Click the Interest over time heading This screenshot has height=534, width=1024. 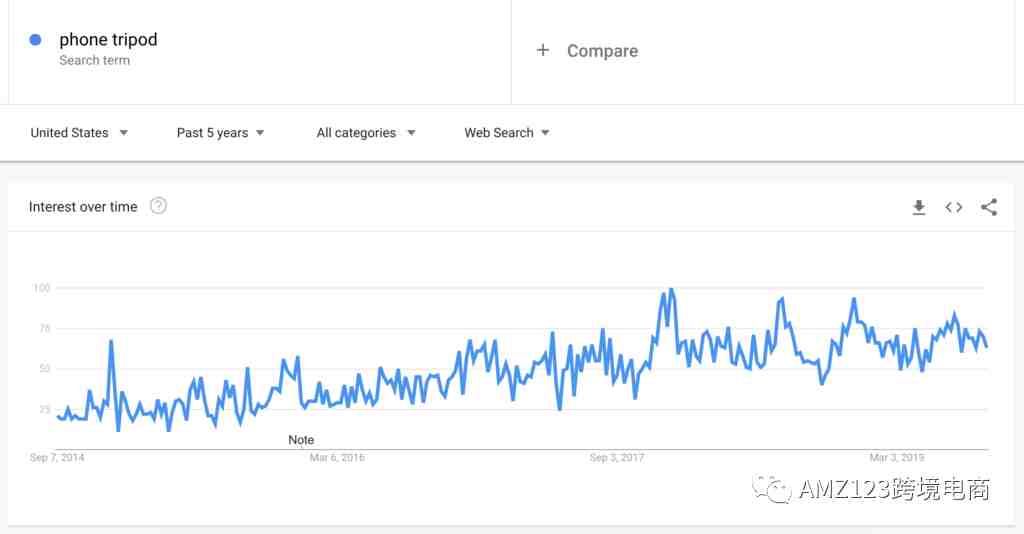[83, 207]
